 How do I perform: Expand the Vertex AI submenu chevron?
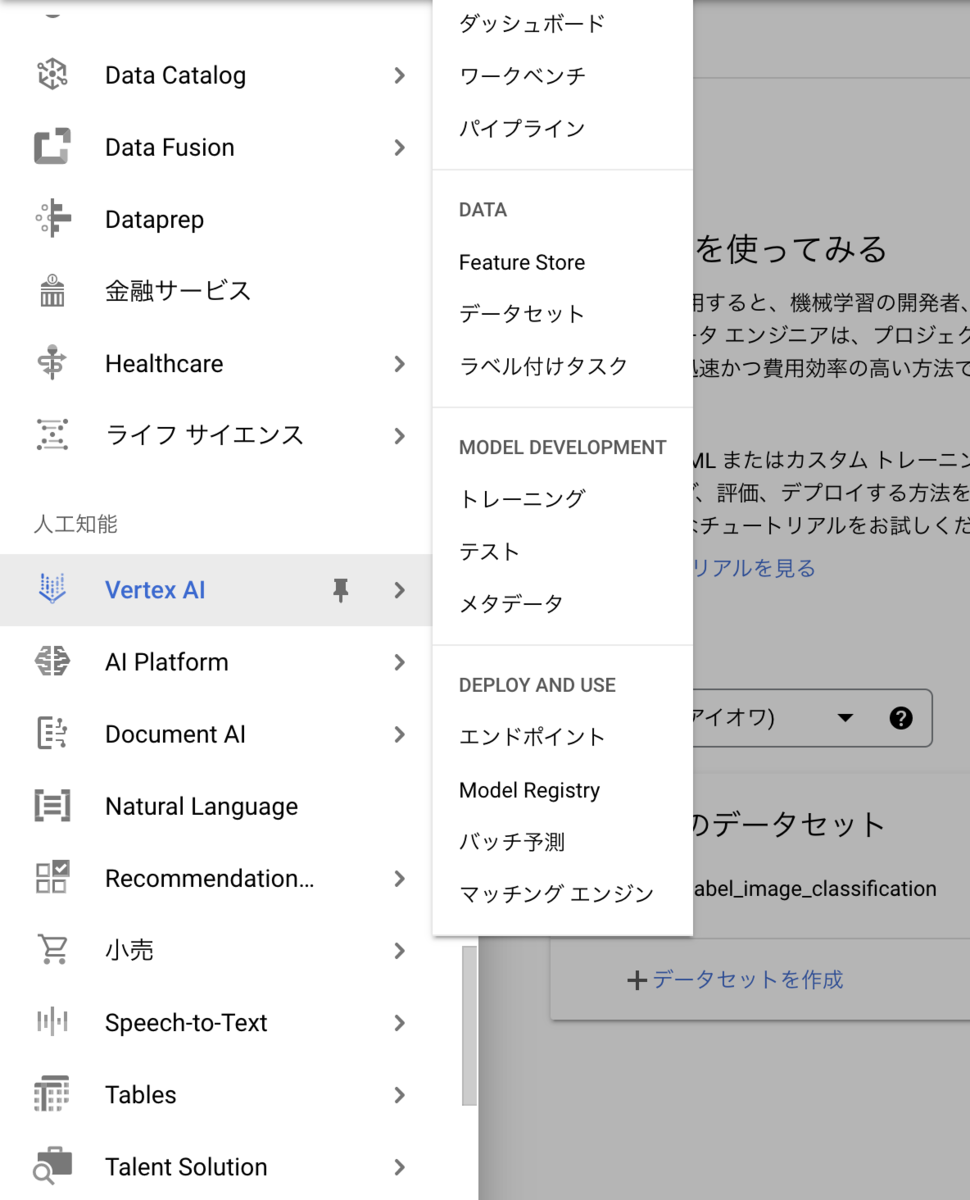[x=399, y=590]
